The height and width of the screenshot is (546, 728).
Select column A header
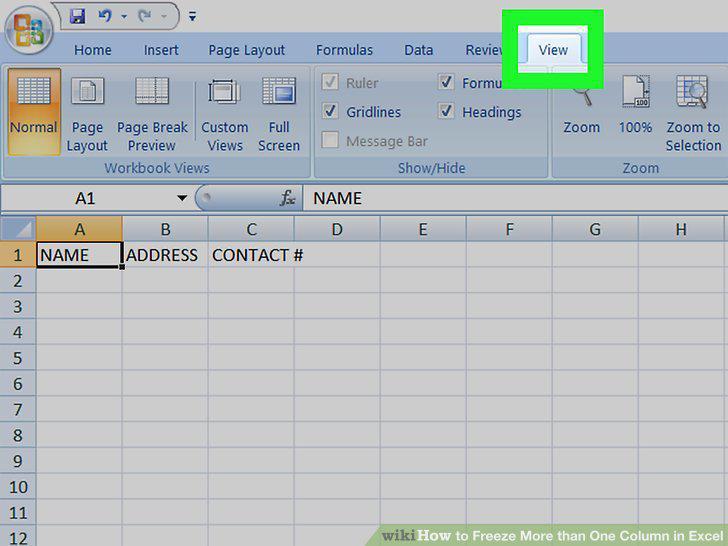(79, 229)
